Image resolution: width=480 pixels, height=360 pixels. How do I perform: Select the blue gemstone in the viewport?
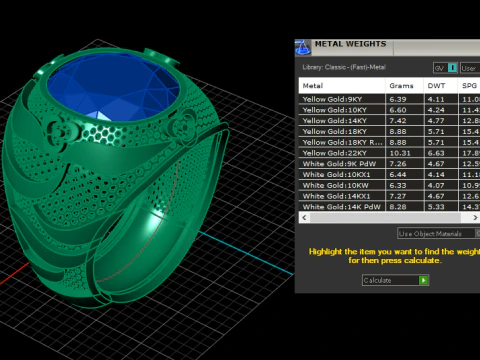click(113, 87)
